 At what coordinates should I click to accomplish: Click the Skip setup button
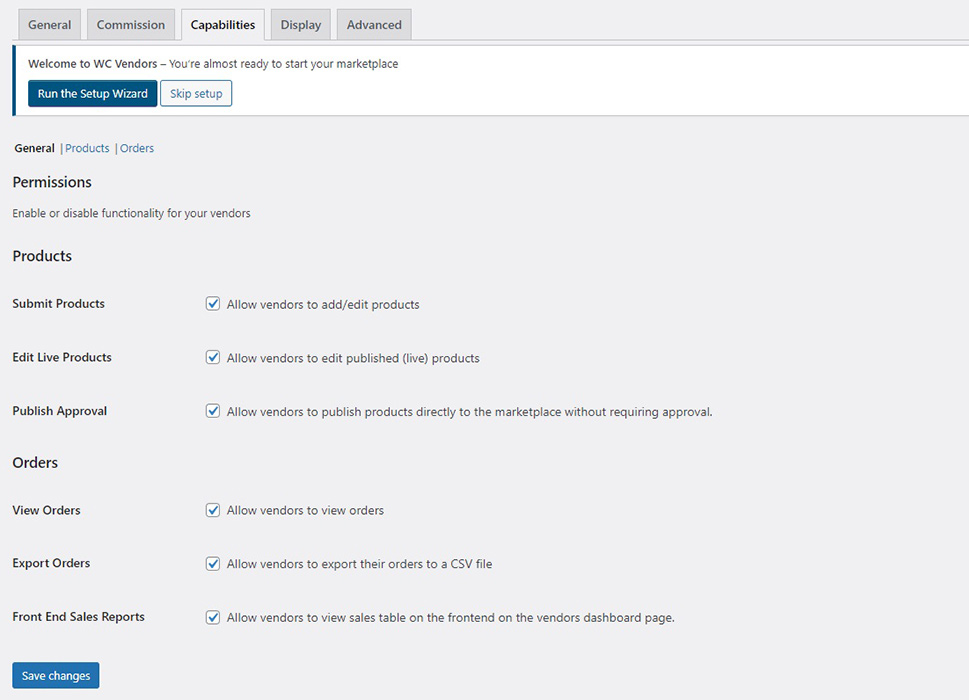[x=196, y=93]
